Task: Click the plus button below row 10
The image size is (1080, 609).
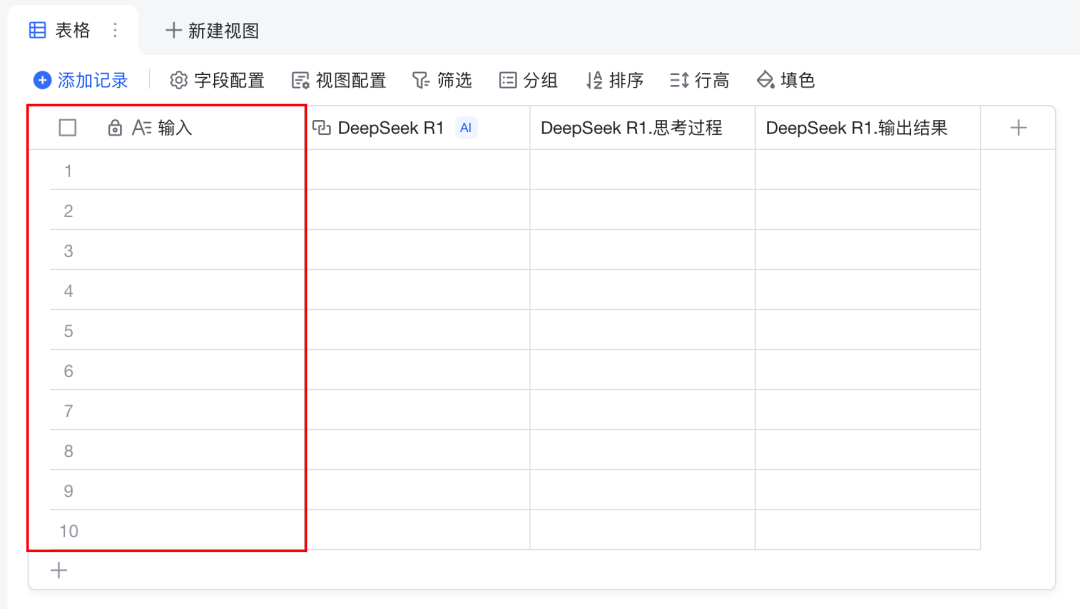Action: [x=59, y=570]
